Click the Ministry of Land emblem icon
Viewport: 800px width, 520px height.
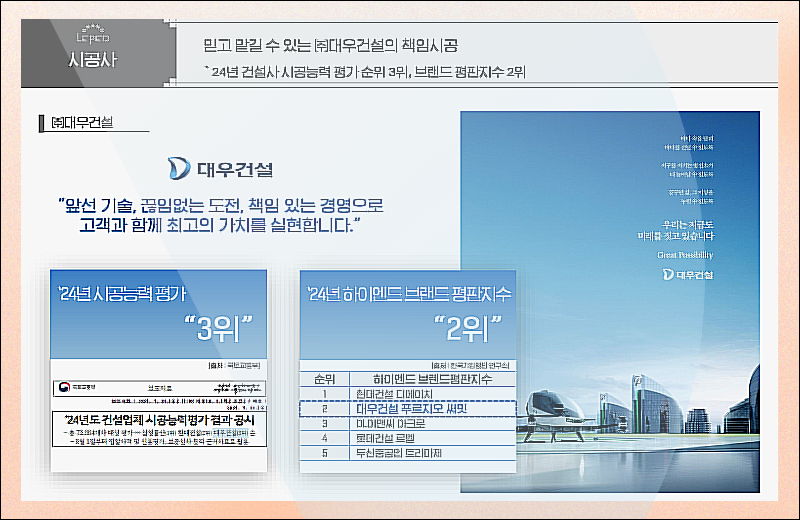(x=64, y=387)
